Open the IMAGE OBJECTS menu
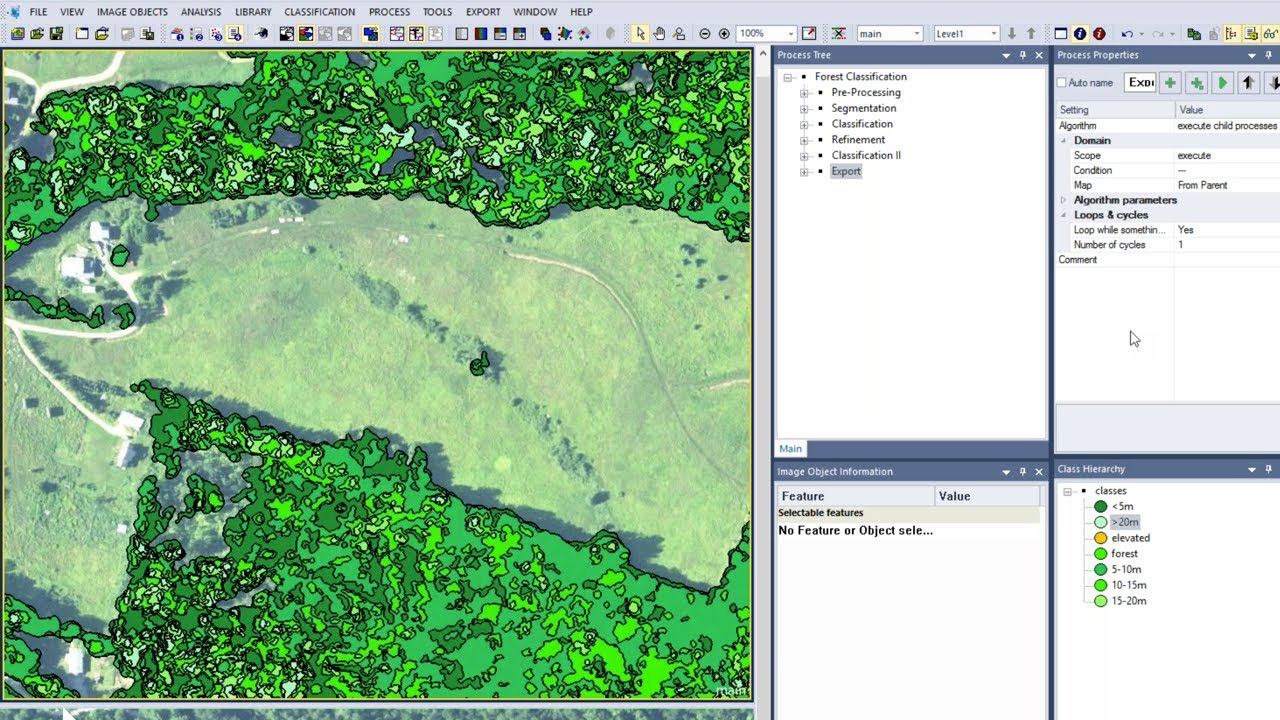Image resolution: width=1280 pixels, height=720 pixels. click(132, 12)
